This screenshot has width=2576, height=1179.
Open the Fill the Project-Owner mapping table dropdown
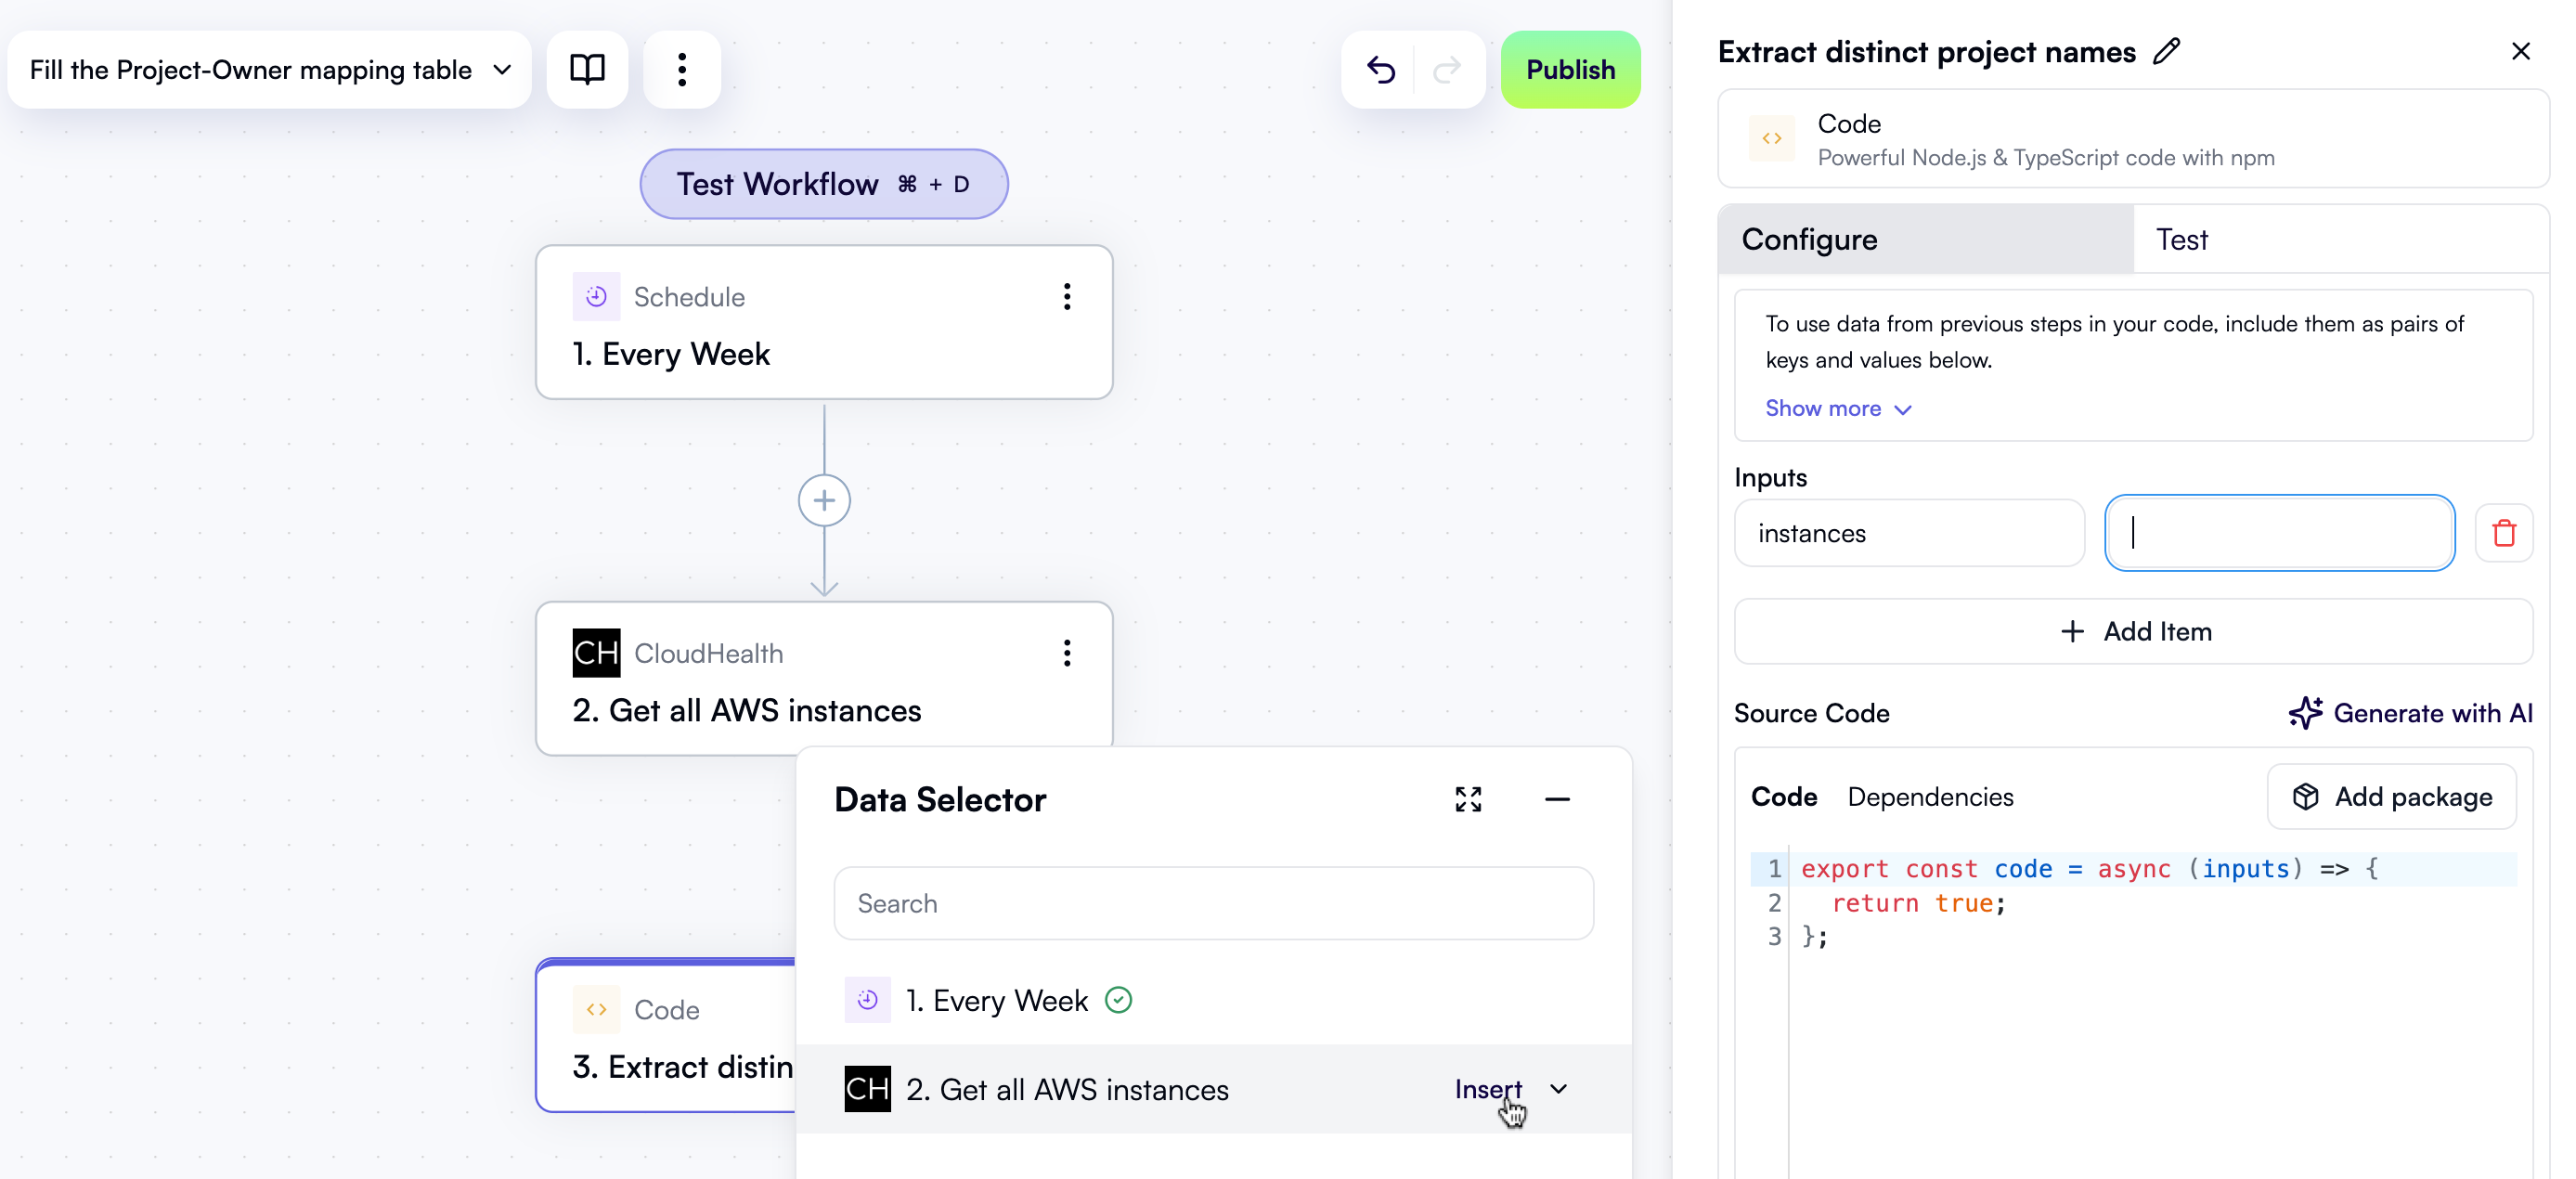pos(502,69)
